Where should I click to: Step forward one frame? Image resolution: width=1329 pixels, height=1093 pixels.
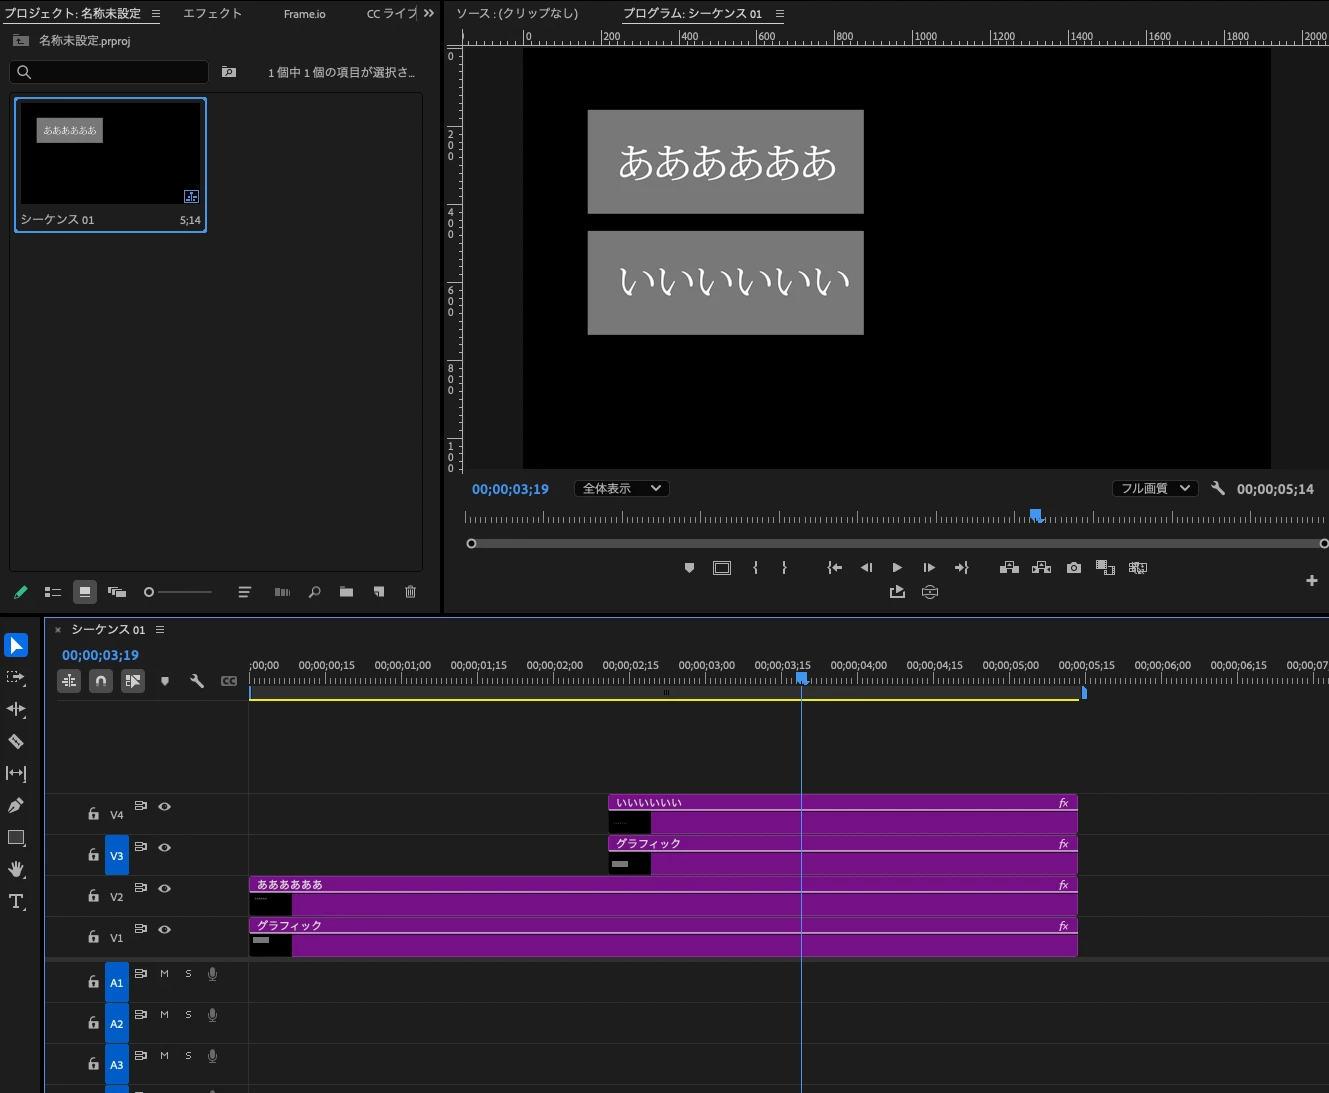coord(929,567)
